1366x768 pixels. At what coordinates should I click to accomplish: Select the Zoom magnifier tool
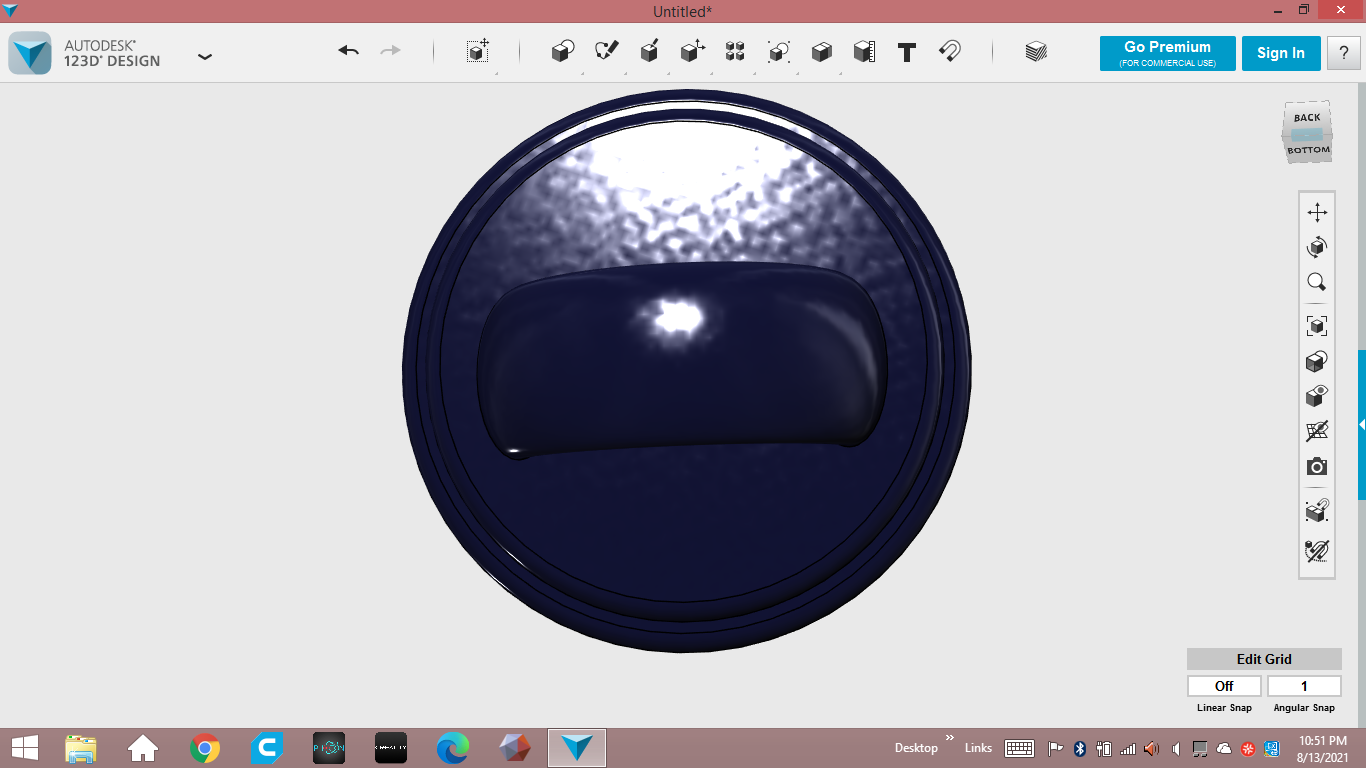(x=1317, y=282)
